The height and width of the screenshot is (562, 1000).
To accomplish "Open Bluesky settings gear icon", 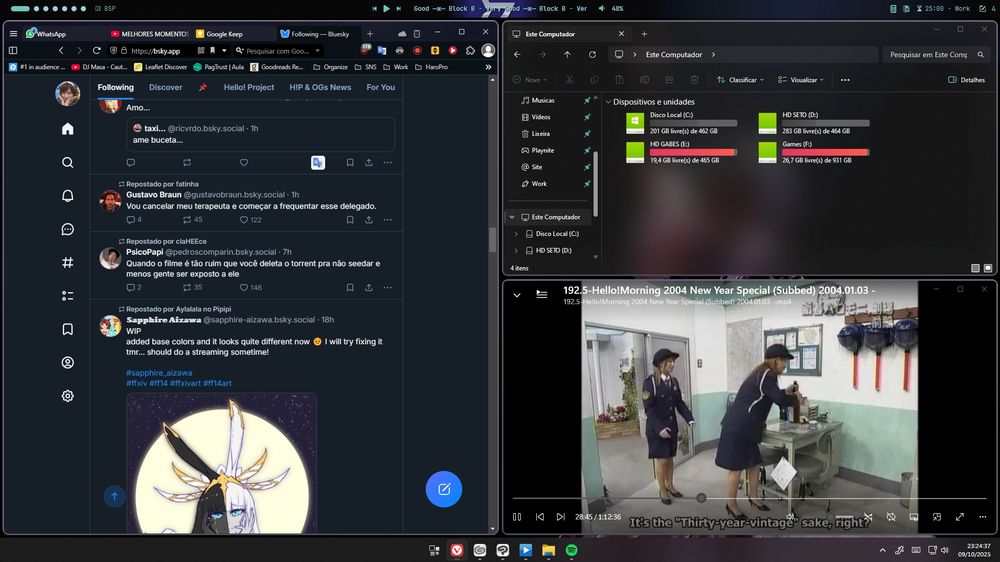I will (68, 396).
